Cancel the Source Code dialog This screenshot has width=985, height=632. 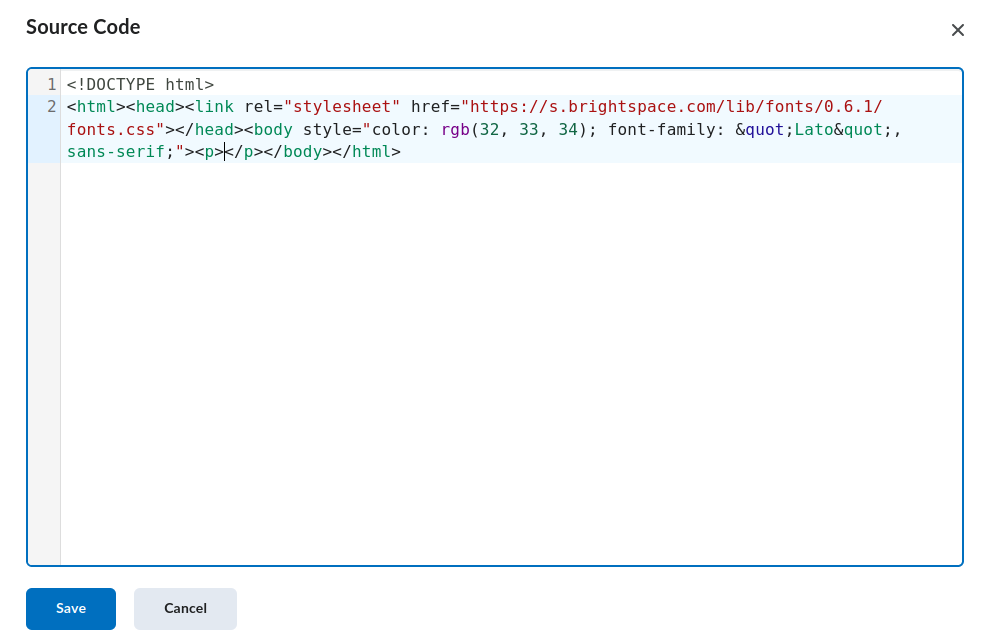coord(185,608)
